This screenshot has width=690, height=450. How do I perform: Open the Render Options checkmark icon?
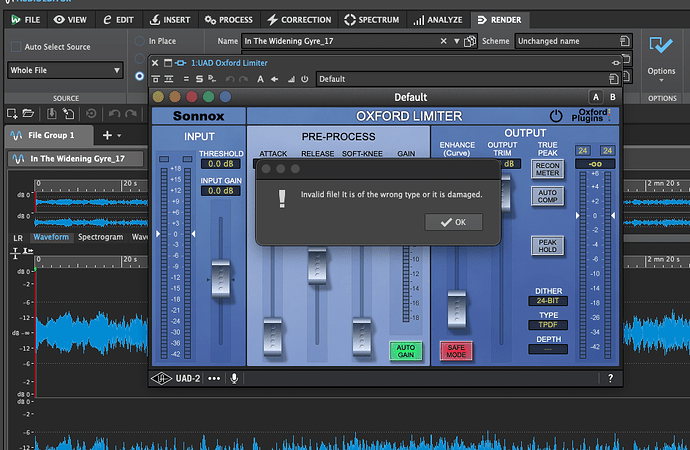[661, 46]
